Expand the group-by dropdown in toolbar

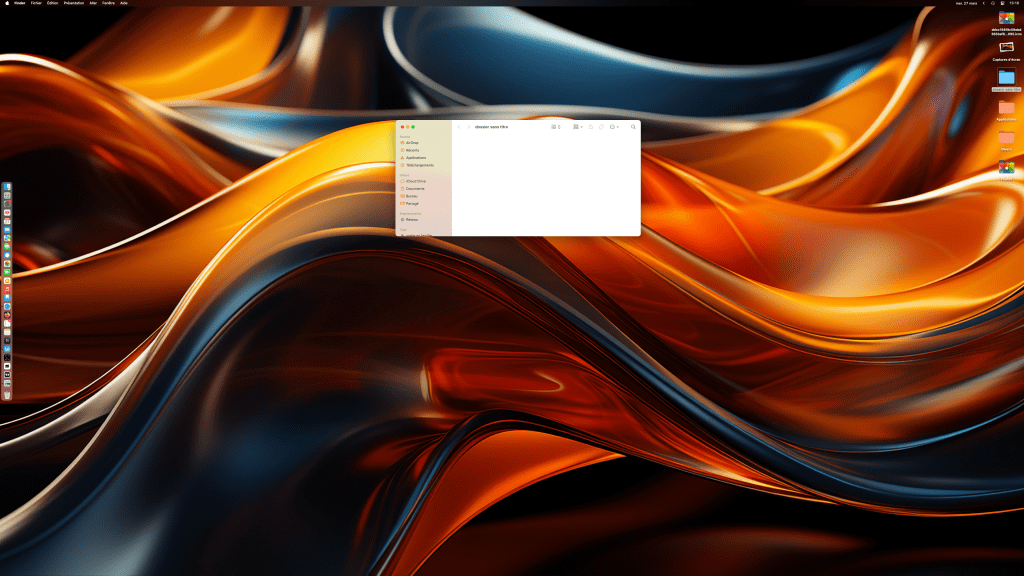pos(577,127)
